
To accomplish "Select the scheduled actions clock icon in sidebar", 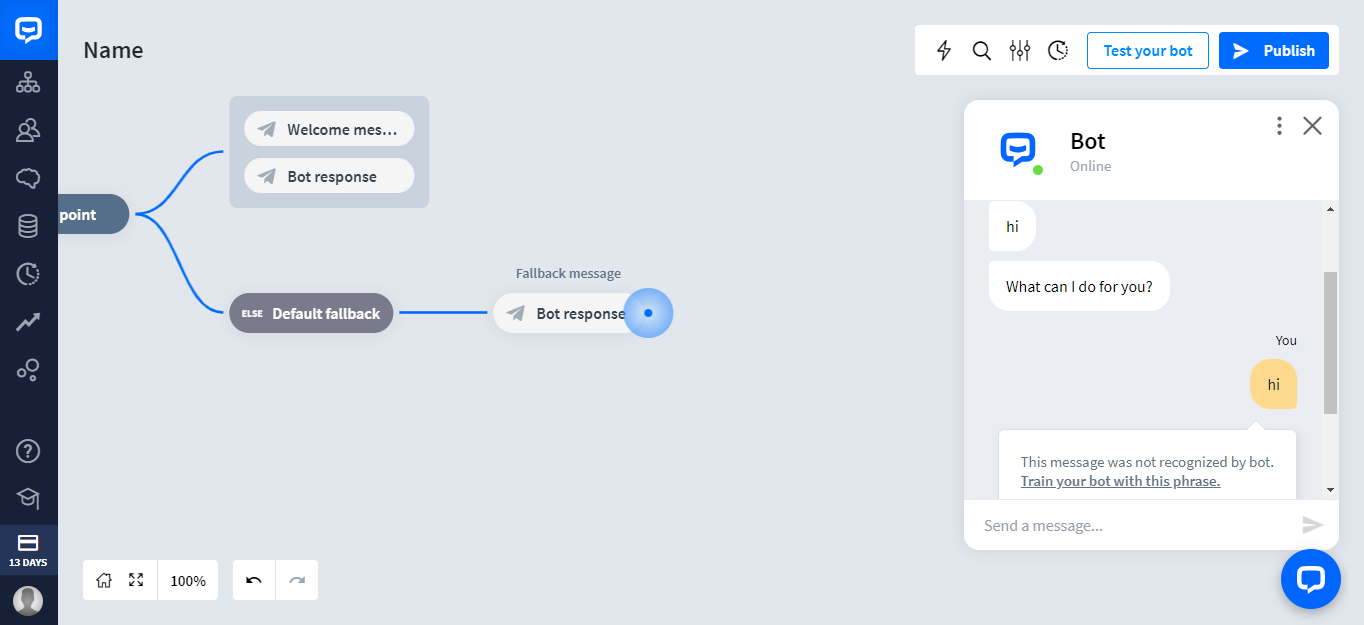I will [x=28, y=273].
